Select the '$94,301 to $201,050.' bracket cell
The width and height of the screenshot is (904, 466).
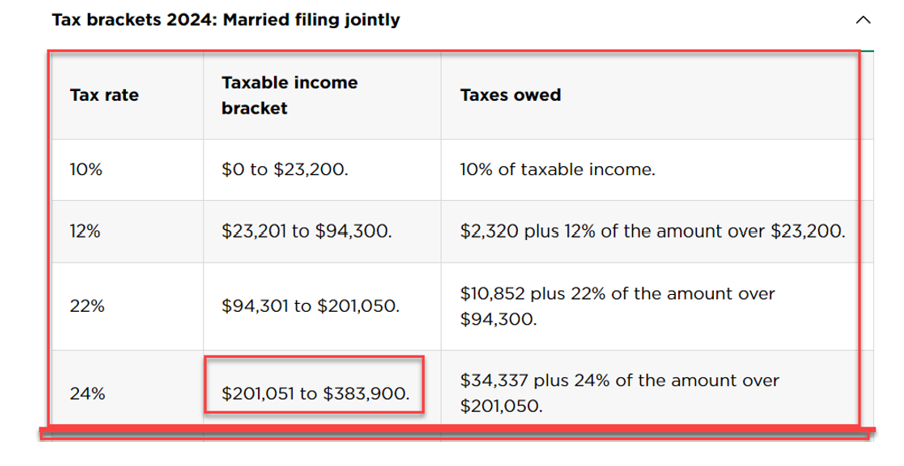310,306
